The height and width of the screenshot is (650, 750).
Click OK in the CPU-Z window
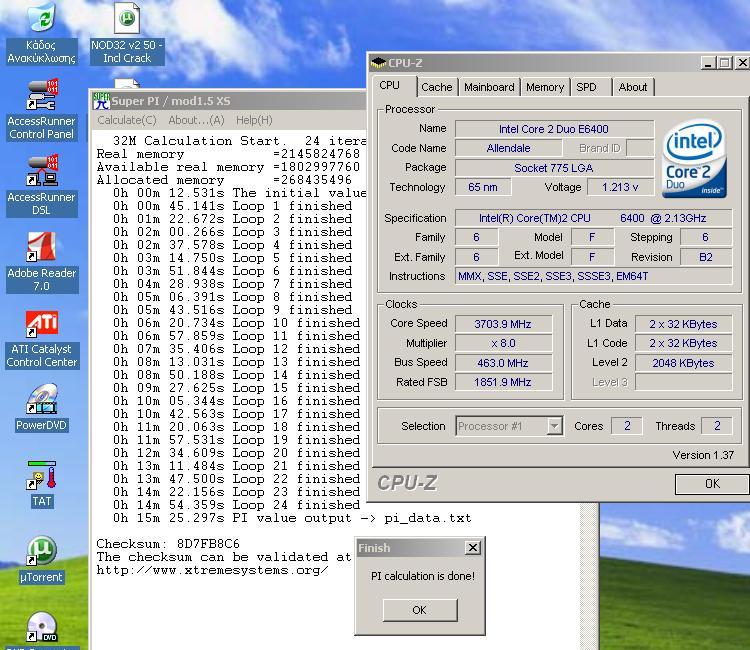712,484
